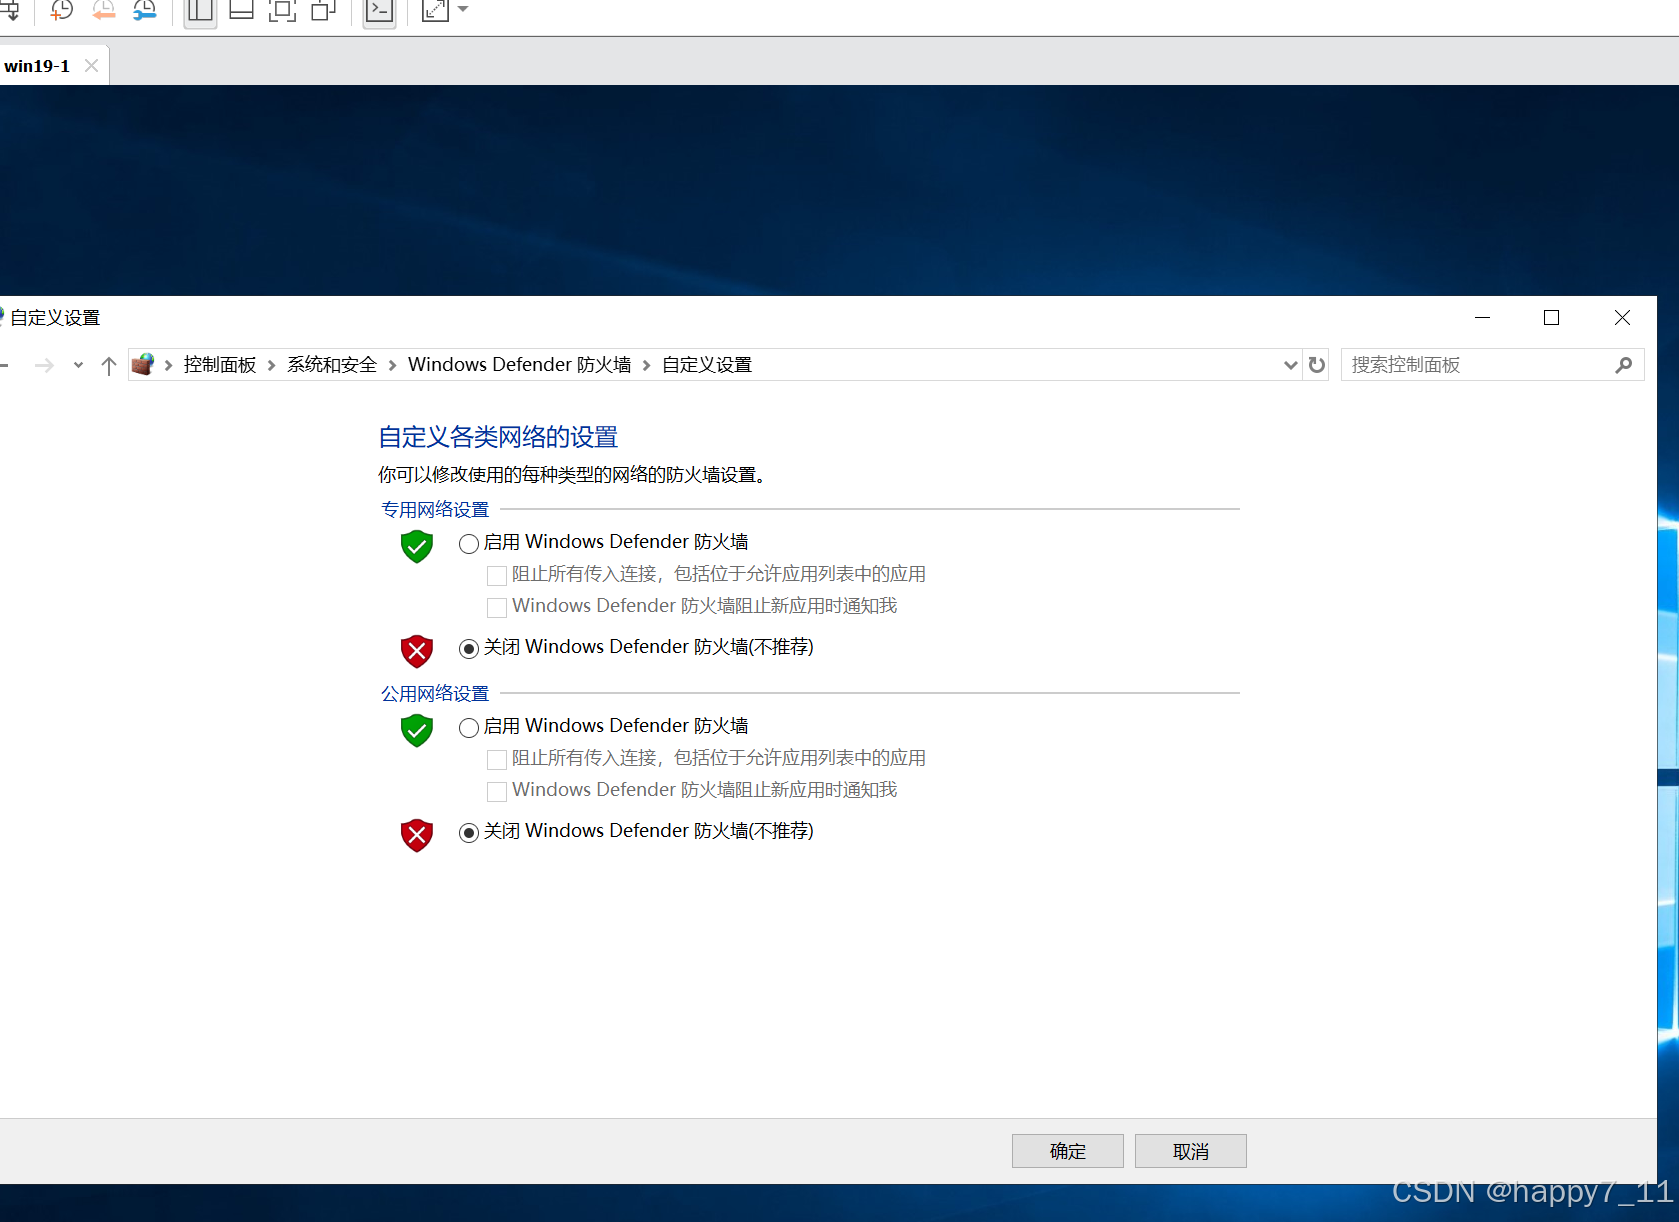
Task: Check block all incoming connections under 专用网络设置
Action: pos(497,575)
